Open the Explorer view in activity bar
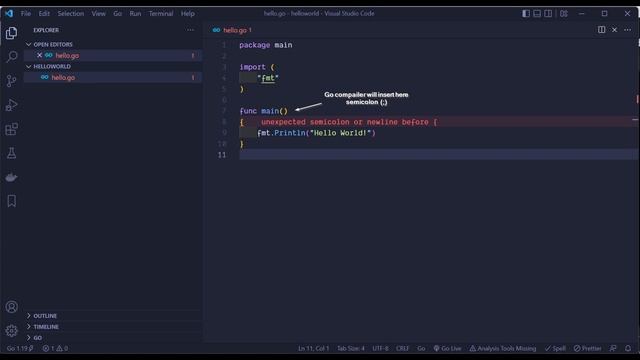 click(x=11, y=33)
